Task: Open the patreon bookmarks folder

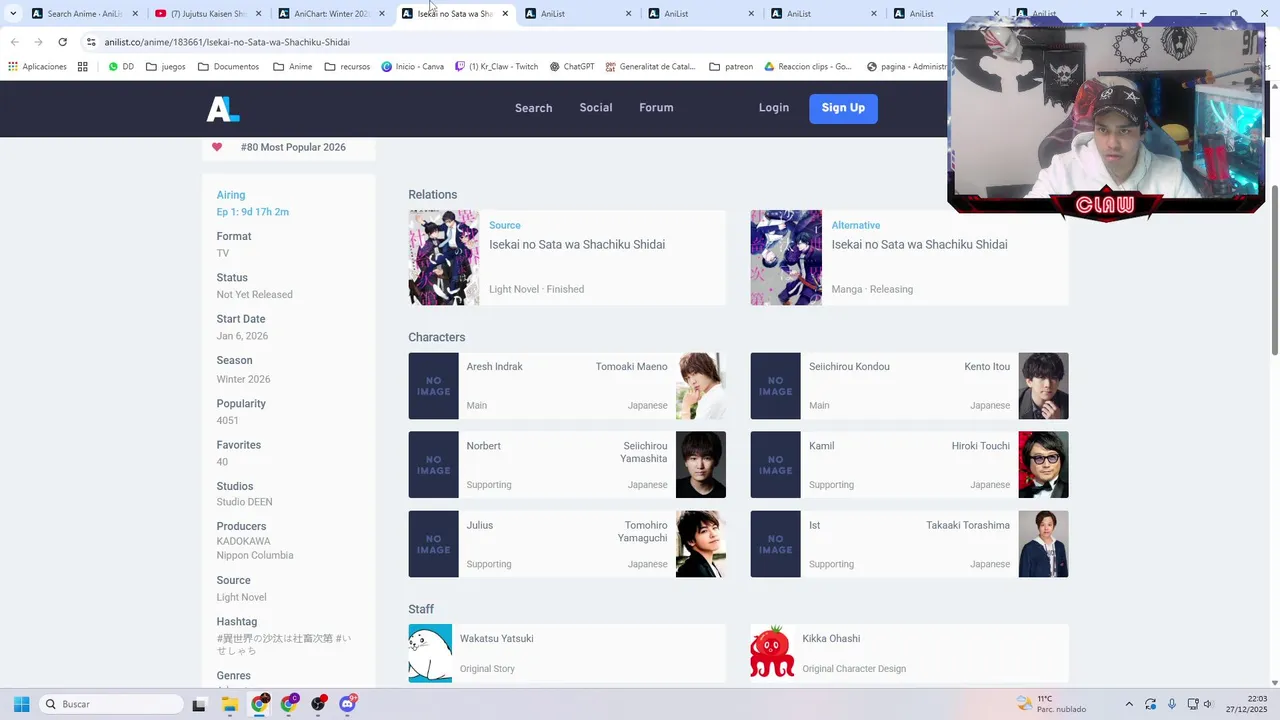Action: (x=731, y=67)
